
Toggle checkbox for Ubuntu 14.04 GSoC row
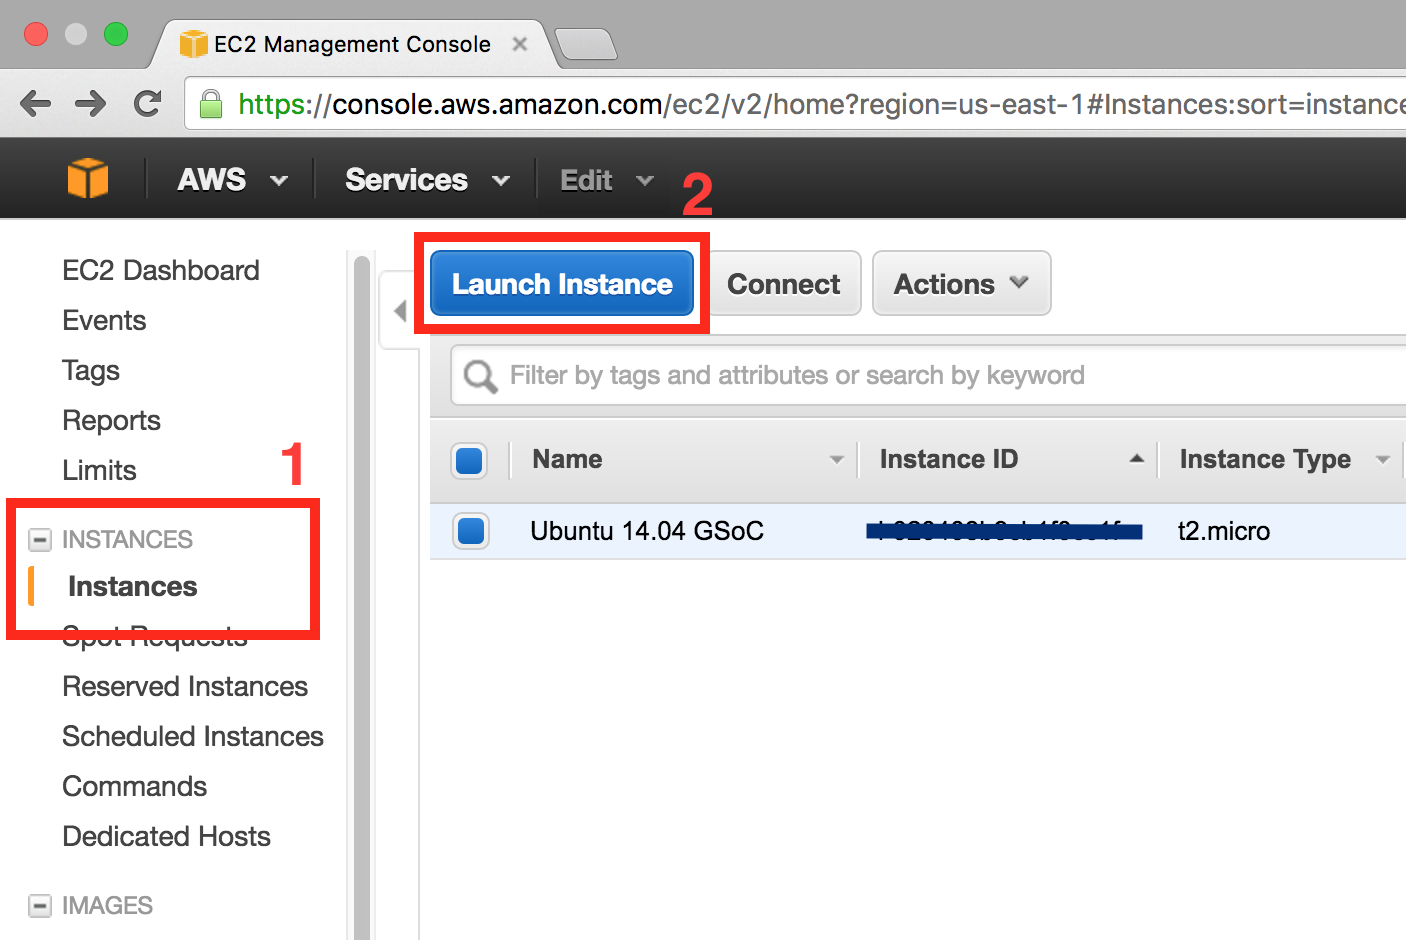click(x=470, y=531)
